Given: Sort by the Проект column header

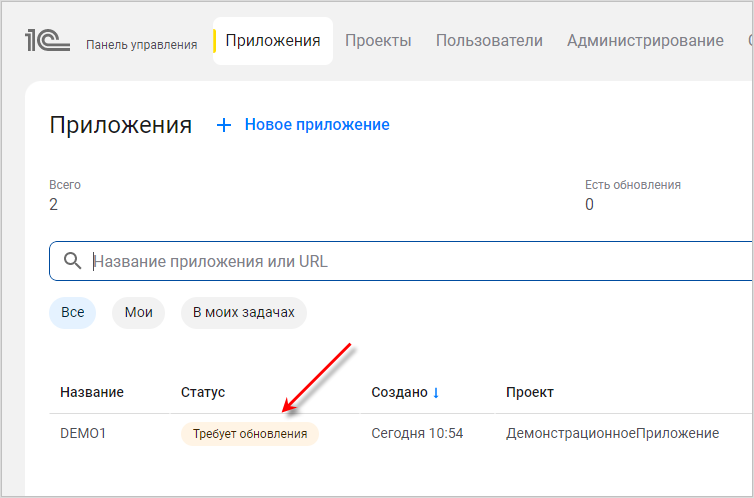Looking at the screenshot, I should point(529,392).
